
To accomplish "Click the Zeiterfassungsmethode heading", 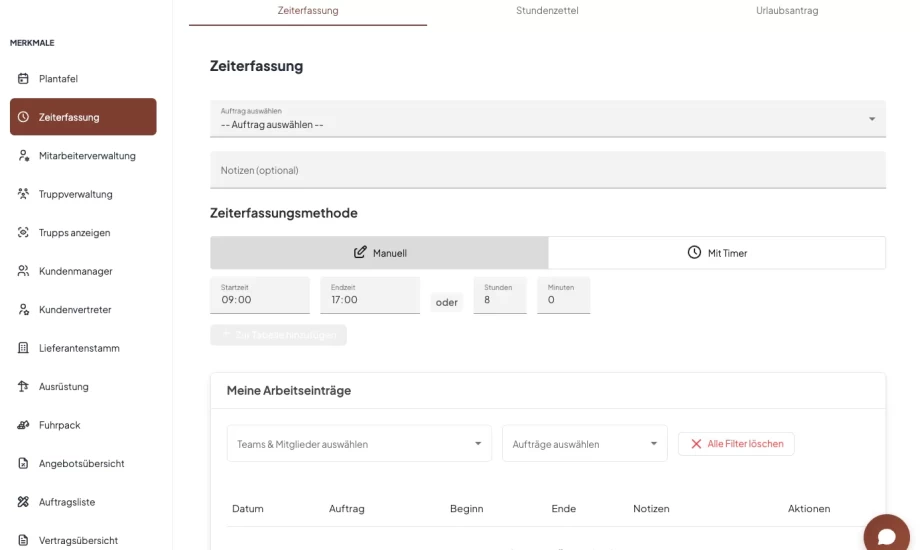I will [x=283, y=212].
